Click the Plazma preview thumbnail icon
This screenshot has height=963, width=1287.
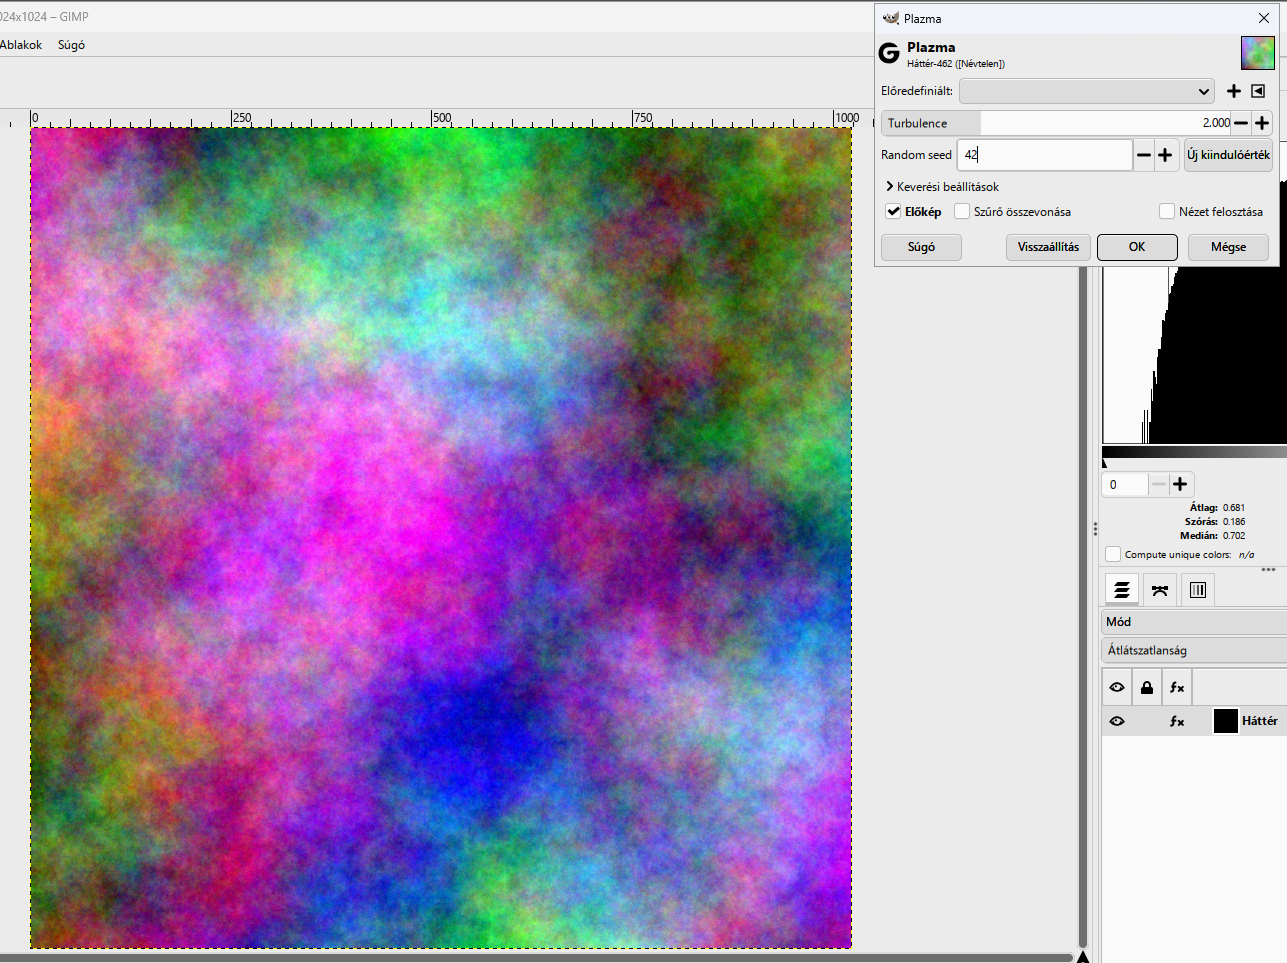coord(1258,53)
